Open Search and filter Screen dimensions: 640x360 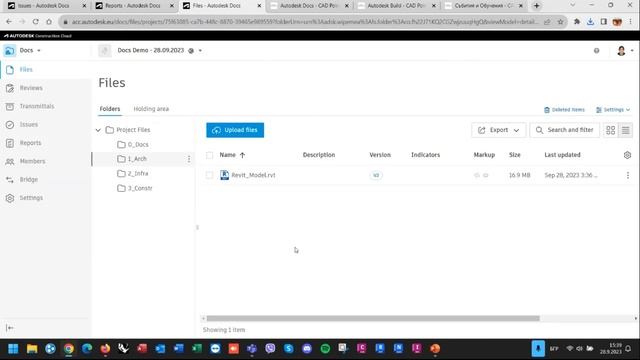tap(564, 130)
